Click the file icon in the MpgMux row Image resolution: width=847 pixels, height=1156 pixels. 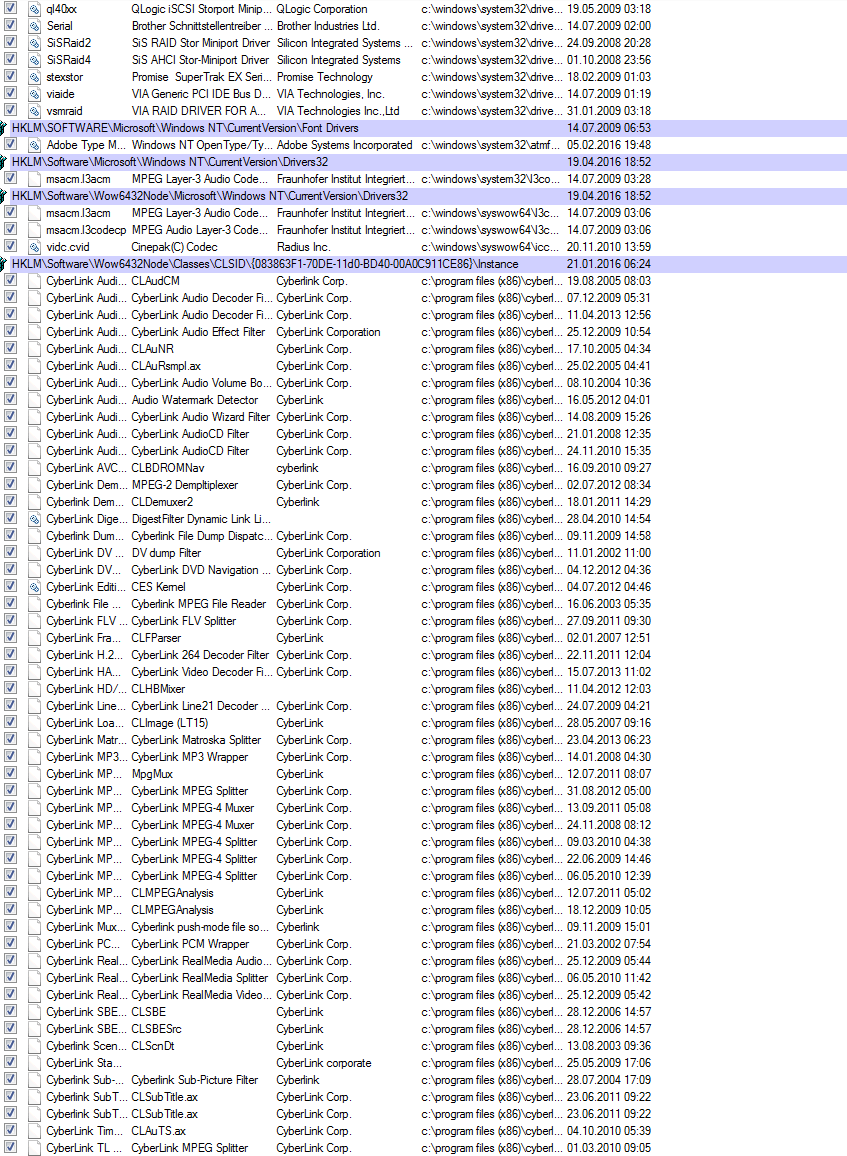[x=34, y=774]
